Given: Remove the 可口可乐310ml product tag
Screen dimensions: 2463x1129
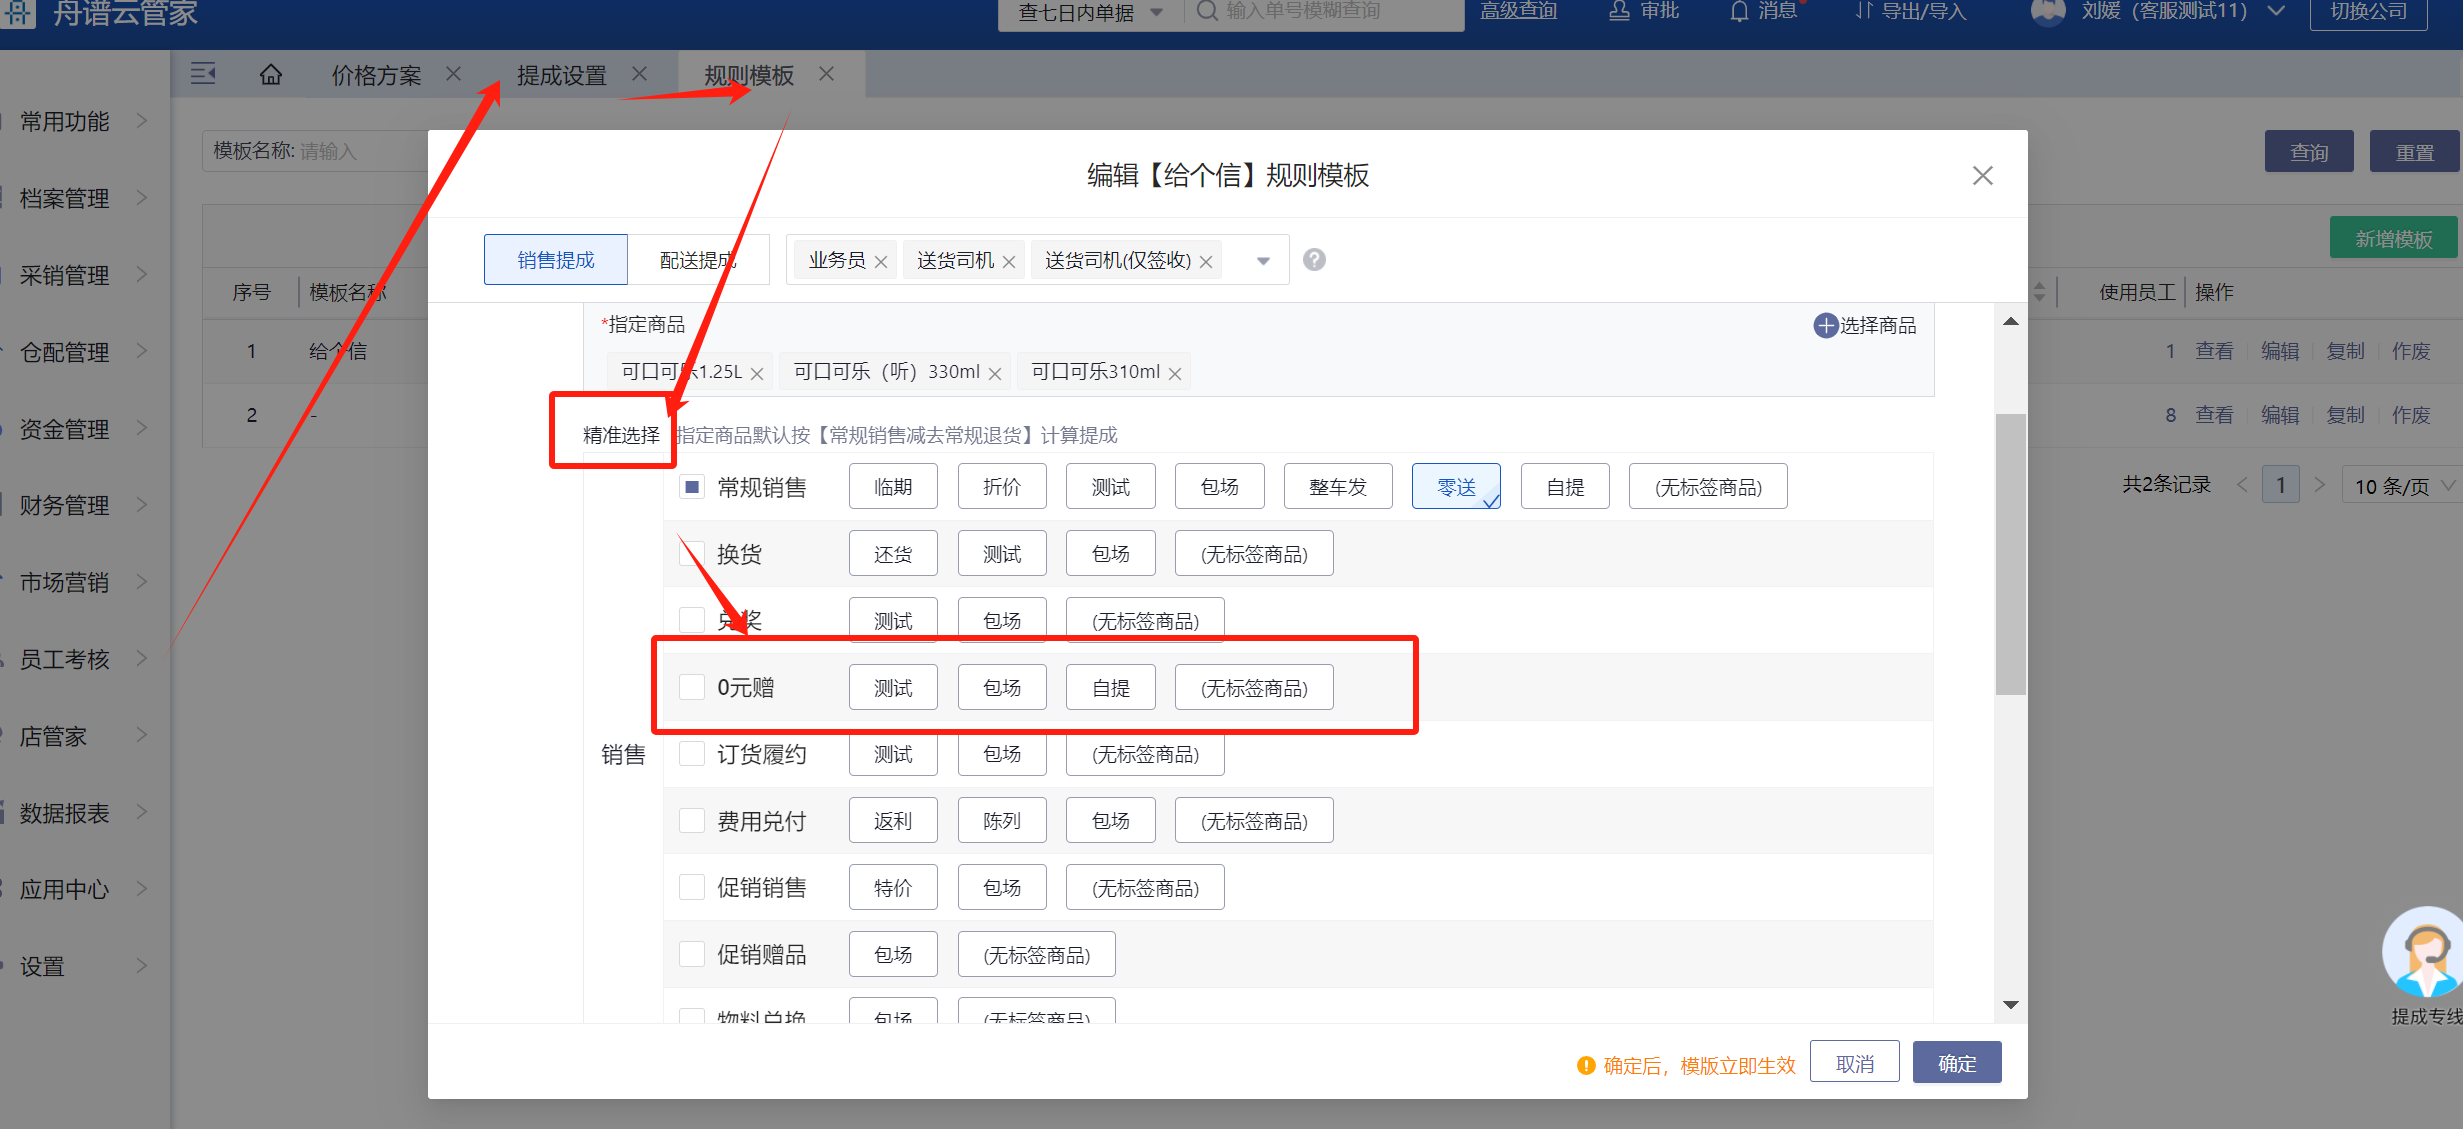Looking at the screenshot, I should [1175, 374].
